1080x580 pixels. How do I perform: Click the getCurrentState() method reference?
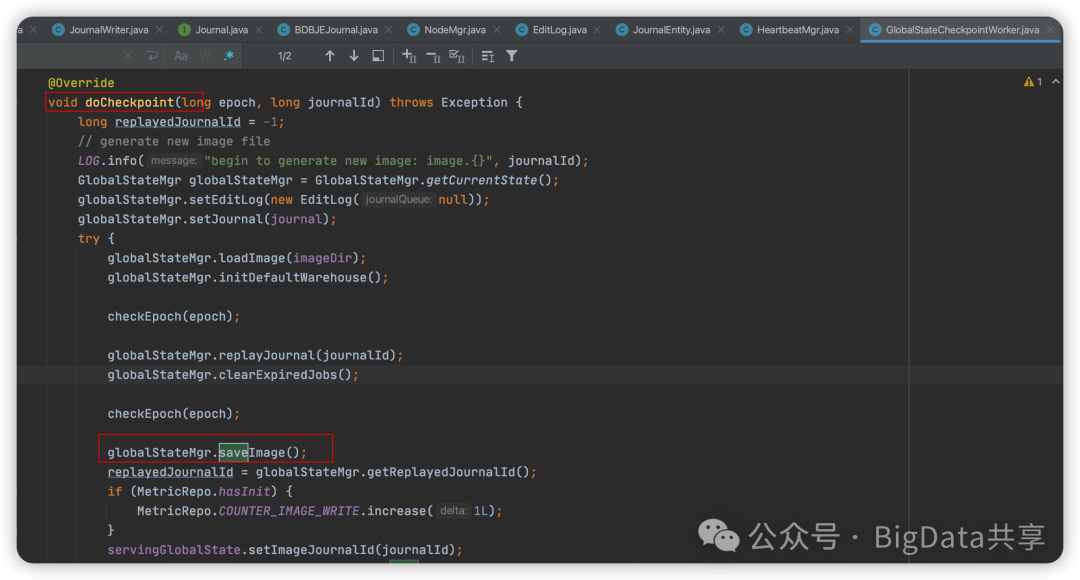(x=489, y=180)
